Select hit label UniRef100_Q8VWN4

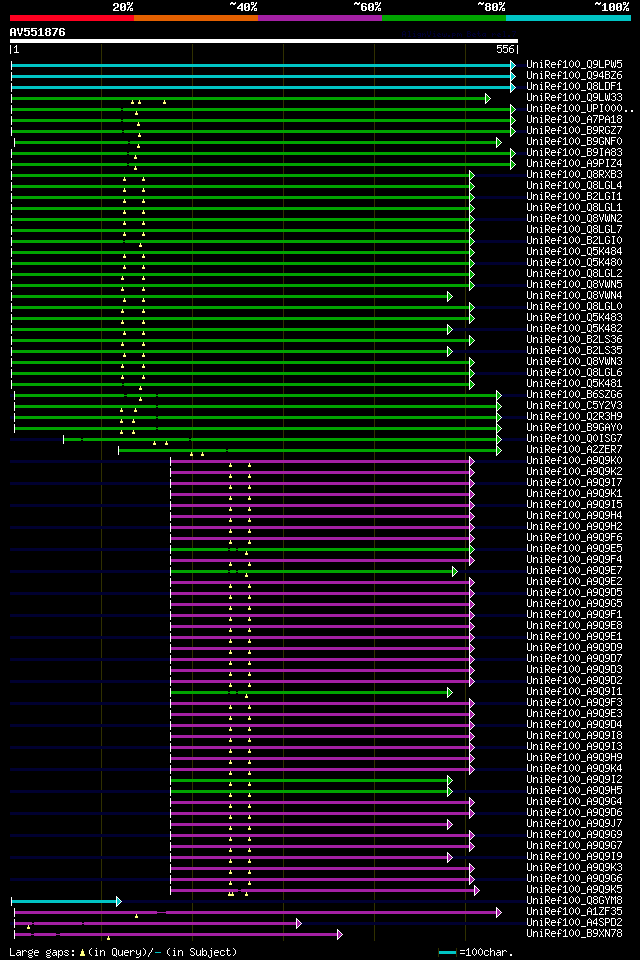coord(574,296)
